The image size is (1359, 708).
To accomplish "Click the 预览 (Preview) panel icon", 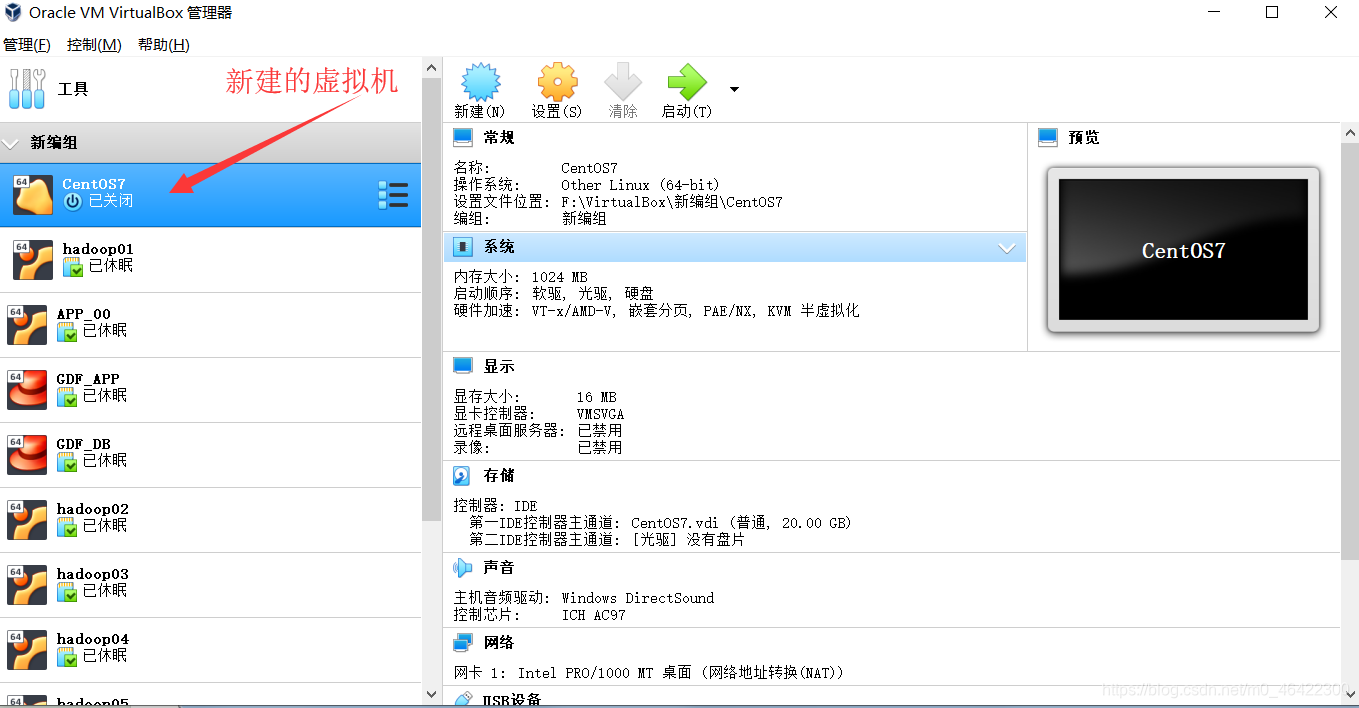I will coord(1049,137).
